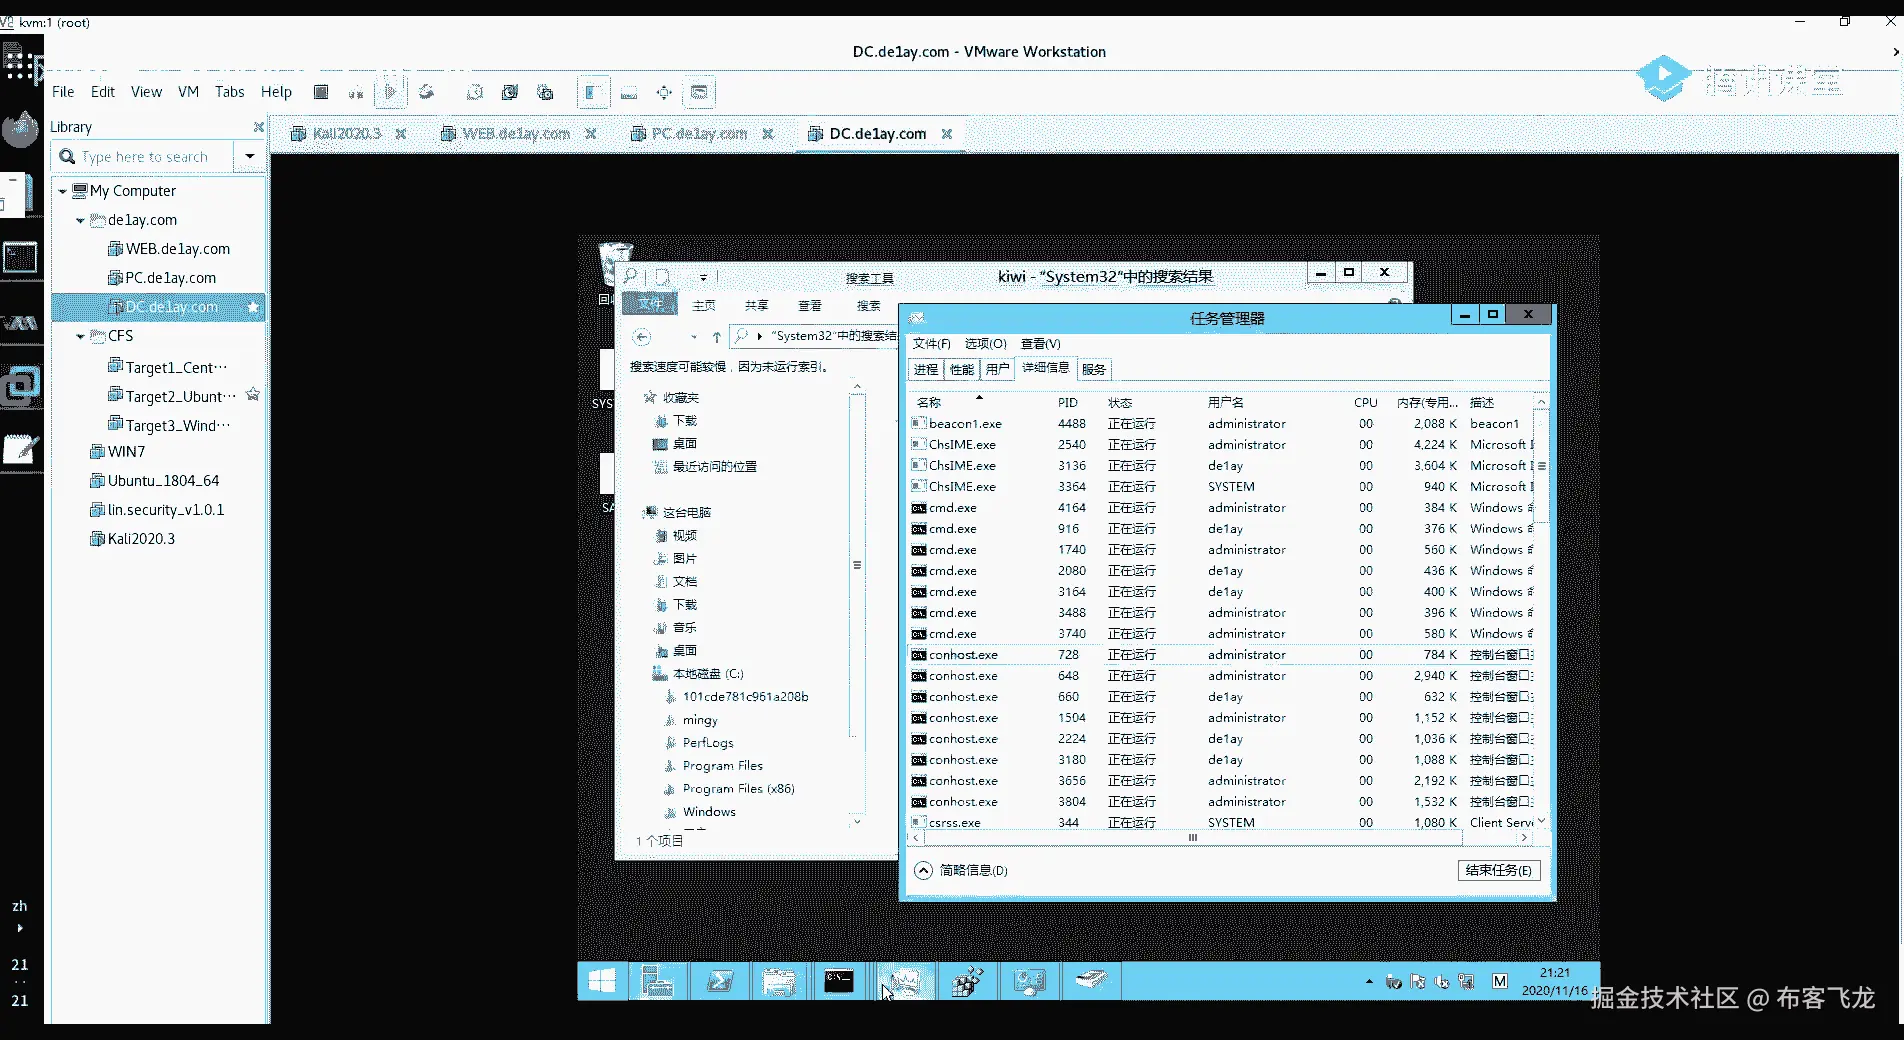Collapse the CFS folder node
1904x1040 pixels.
[81, 336]
